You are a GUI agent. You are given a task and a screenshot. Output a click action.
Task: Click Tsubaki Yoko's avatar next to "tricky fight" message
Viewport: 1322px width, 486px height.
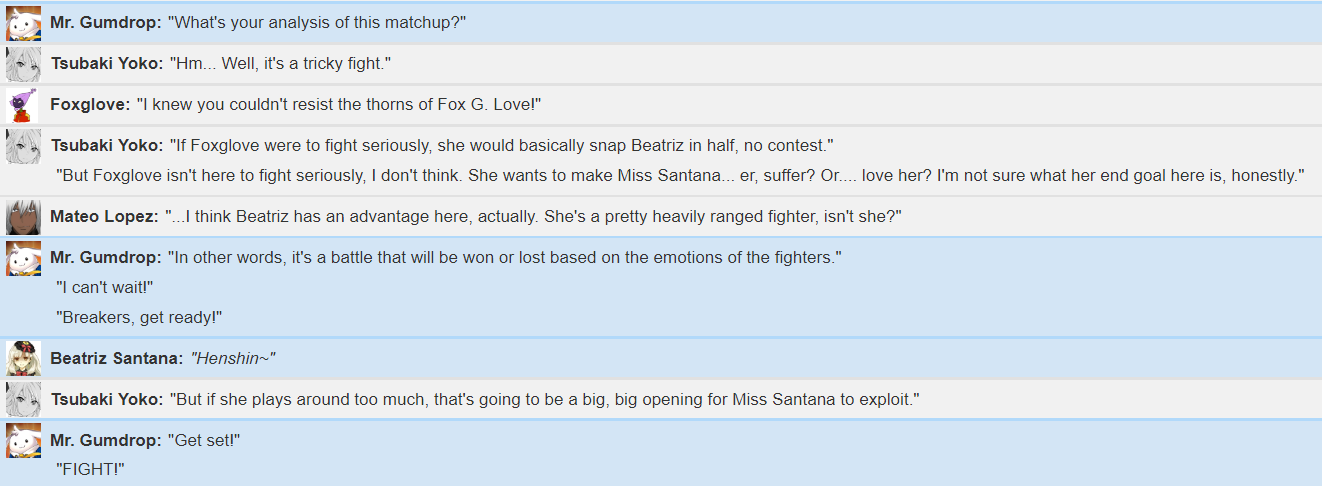24,64
